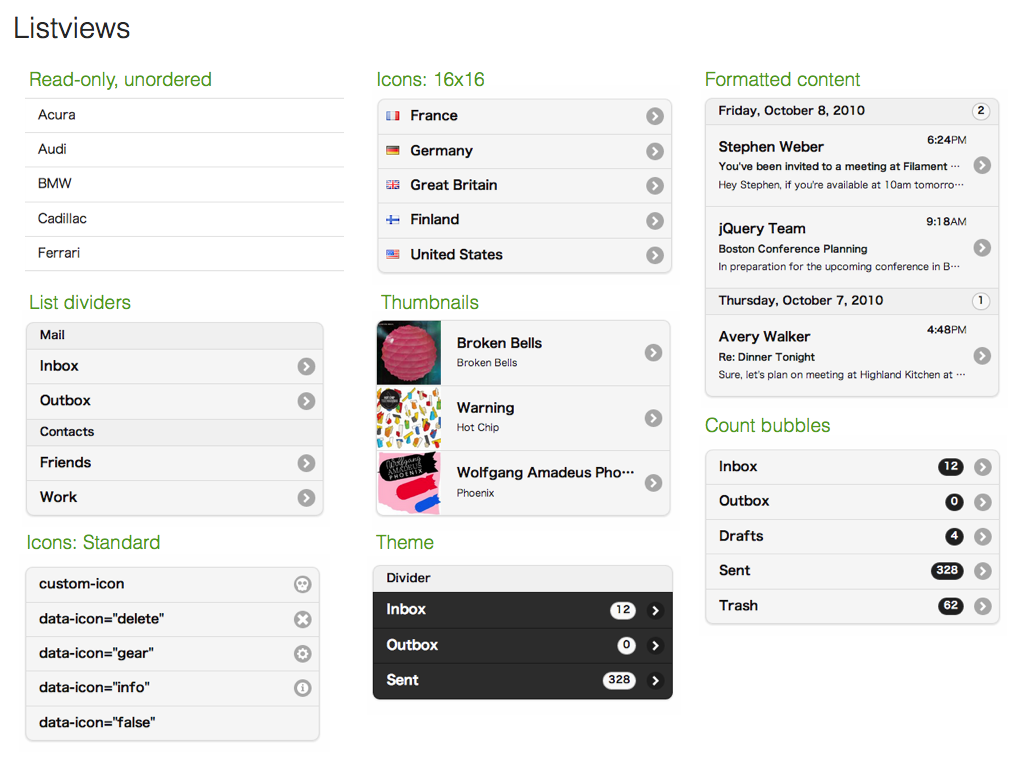The height and width of the screenshot is (768, 1024).
Task: Open the jQuery Team conference planning message
Action: click(x=838, y=247)
